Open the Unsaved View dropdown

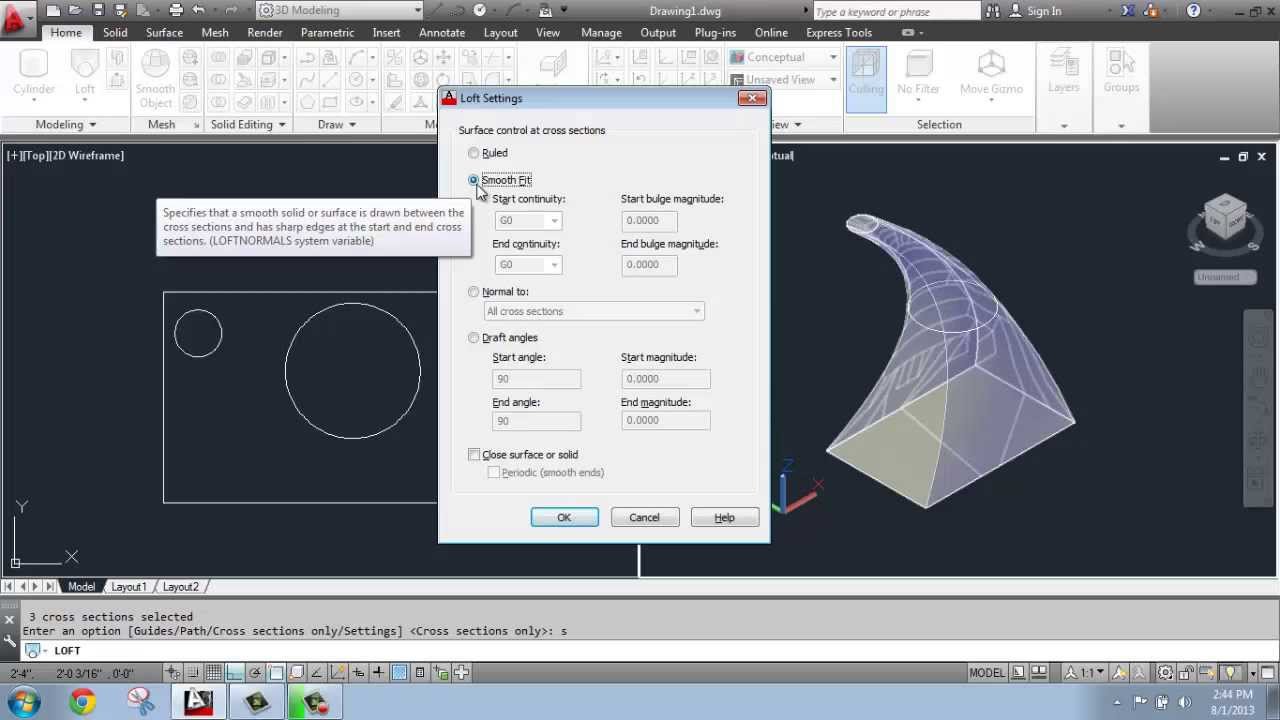(x=783, y=80)
